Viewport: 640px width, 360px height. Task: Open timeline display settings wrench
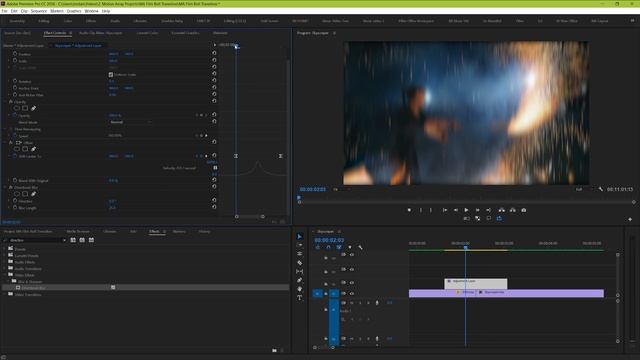(360, 247)
